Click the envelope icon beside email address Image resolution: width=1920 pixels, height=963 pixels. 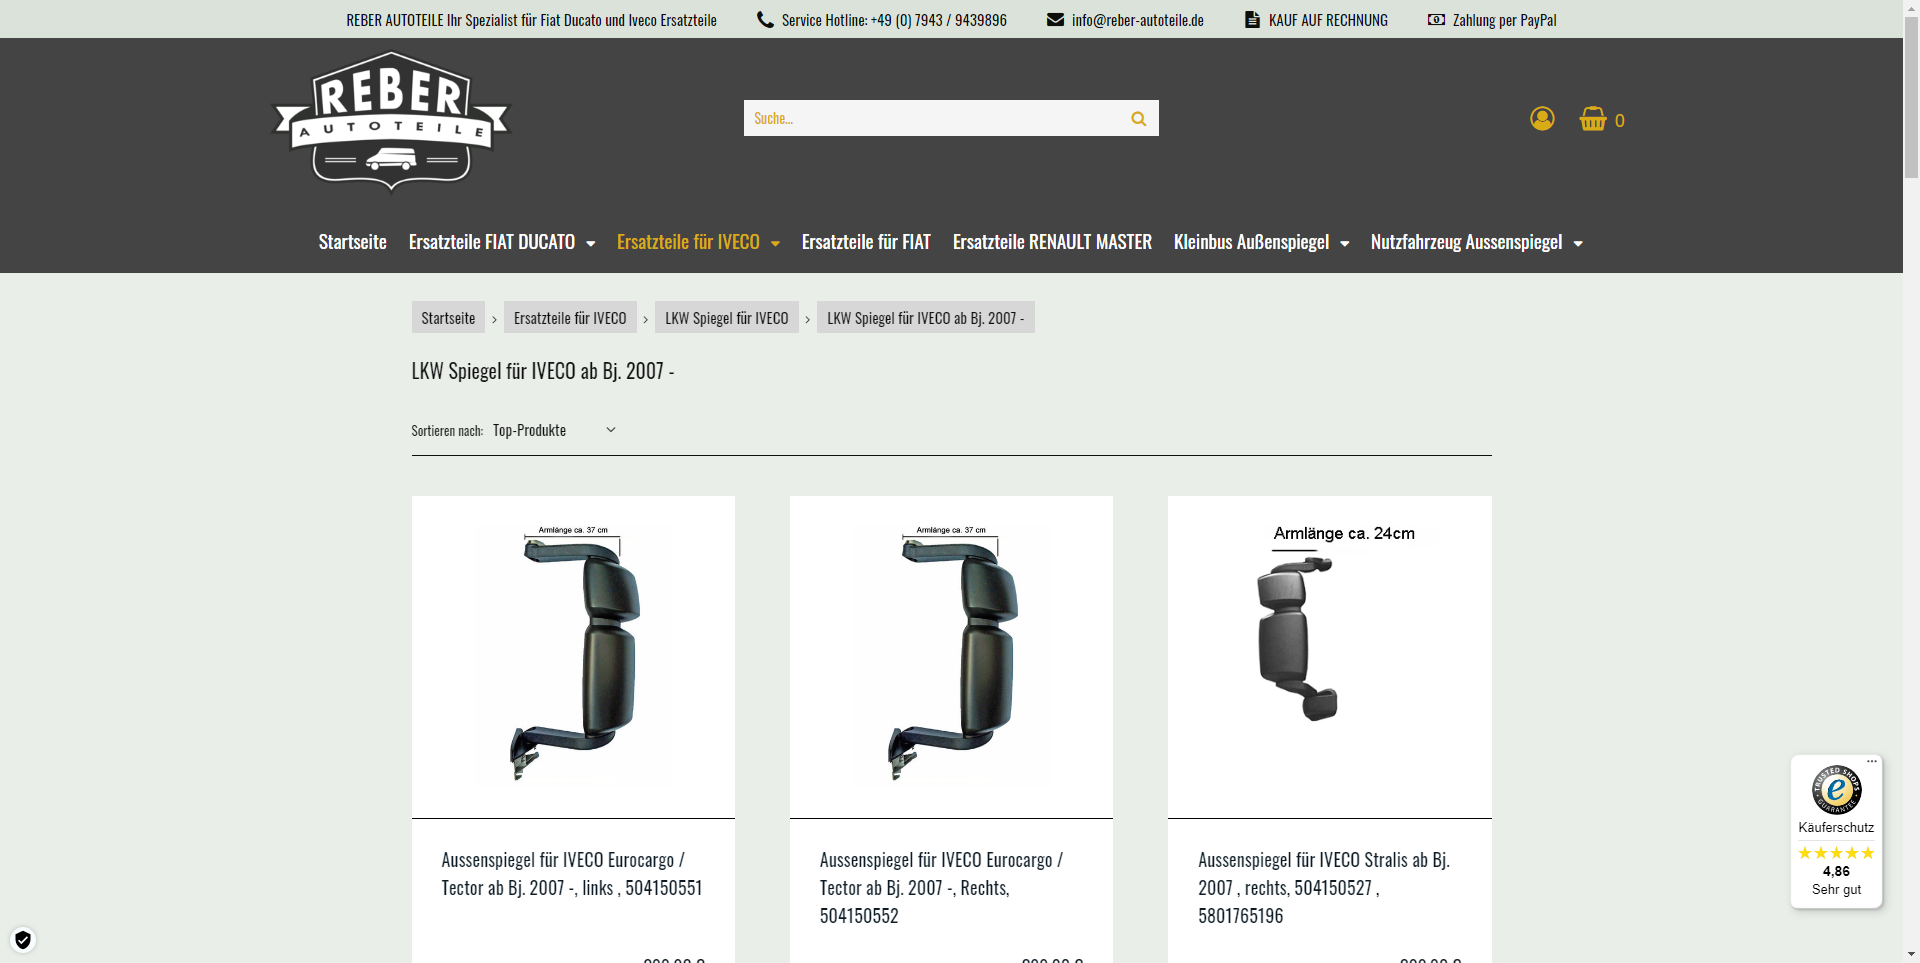click(1055, 19)
